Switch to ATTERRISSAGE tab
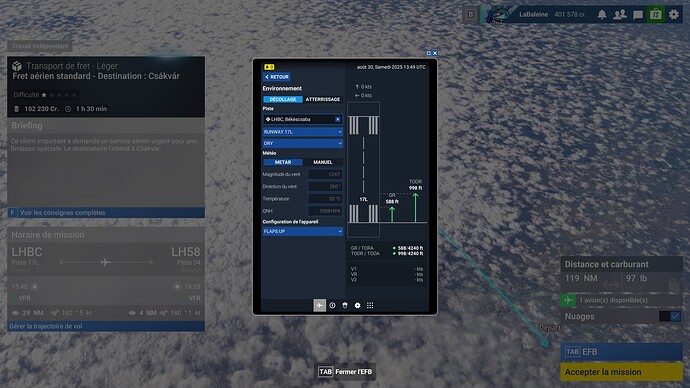The width and height of the screenshot is (690, 388). click(323, 99)
